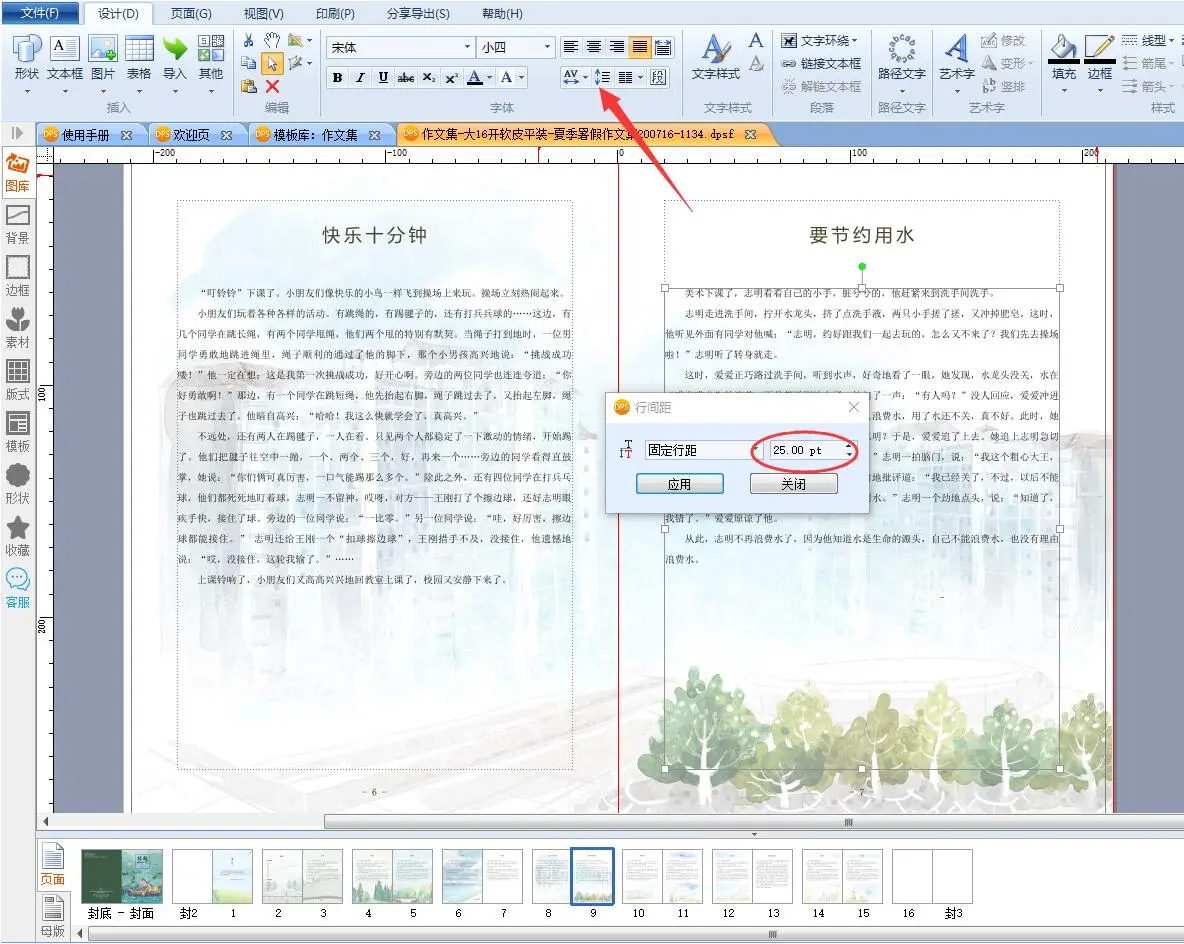Close the 欢迎页 tab
Viewport: 1184px width, 944px height.
pos(227,135)
